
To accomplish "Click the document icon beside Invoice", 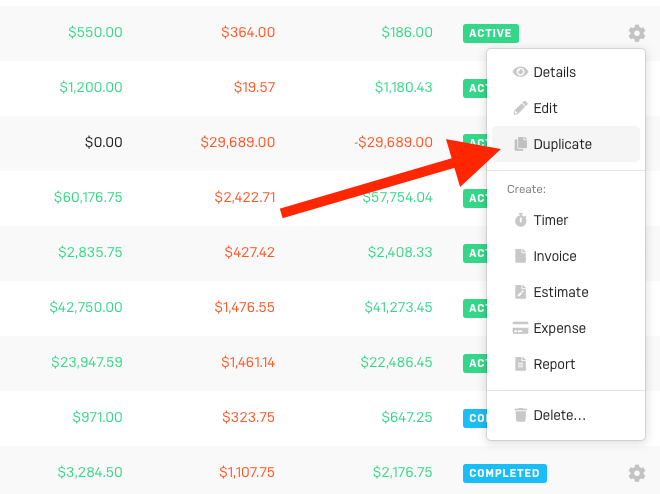I will (520, 256).
